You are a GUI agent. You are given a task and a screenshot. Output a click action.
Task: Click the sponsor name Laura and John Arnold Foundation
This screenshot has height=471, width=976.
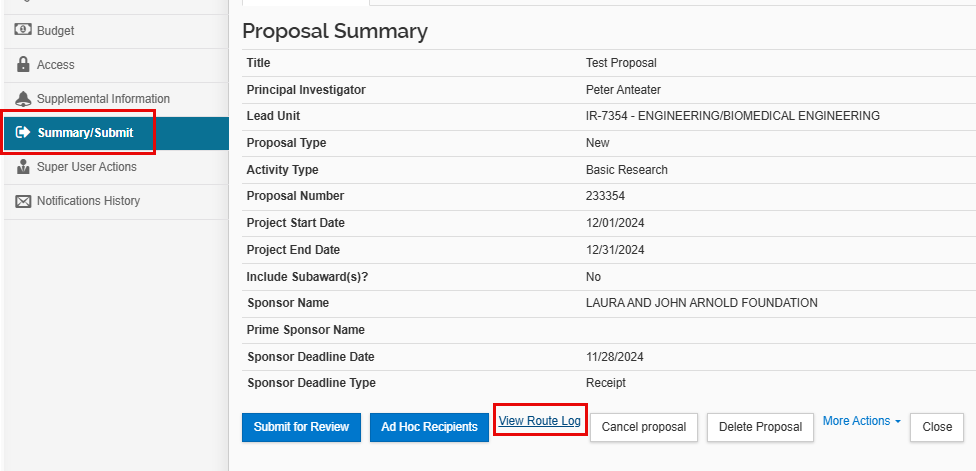[701, 303]
